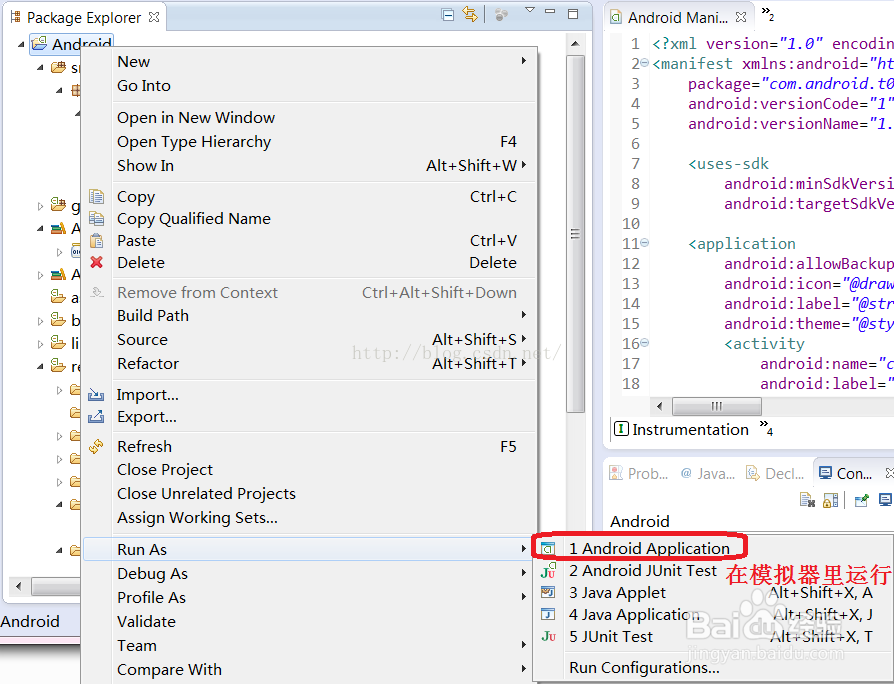Run as 3 Java Applet
Image resolution: width=894 pixels, height=684 pixels.
(713, 593)
